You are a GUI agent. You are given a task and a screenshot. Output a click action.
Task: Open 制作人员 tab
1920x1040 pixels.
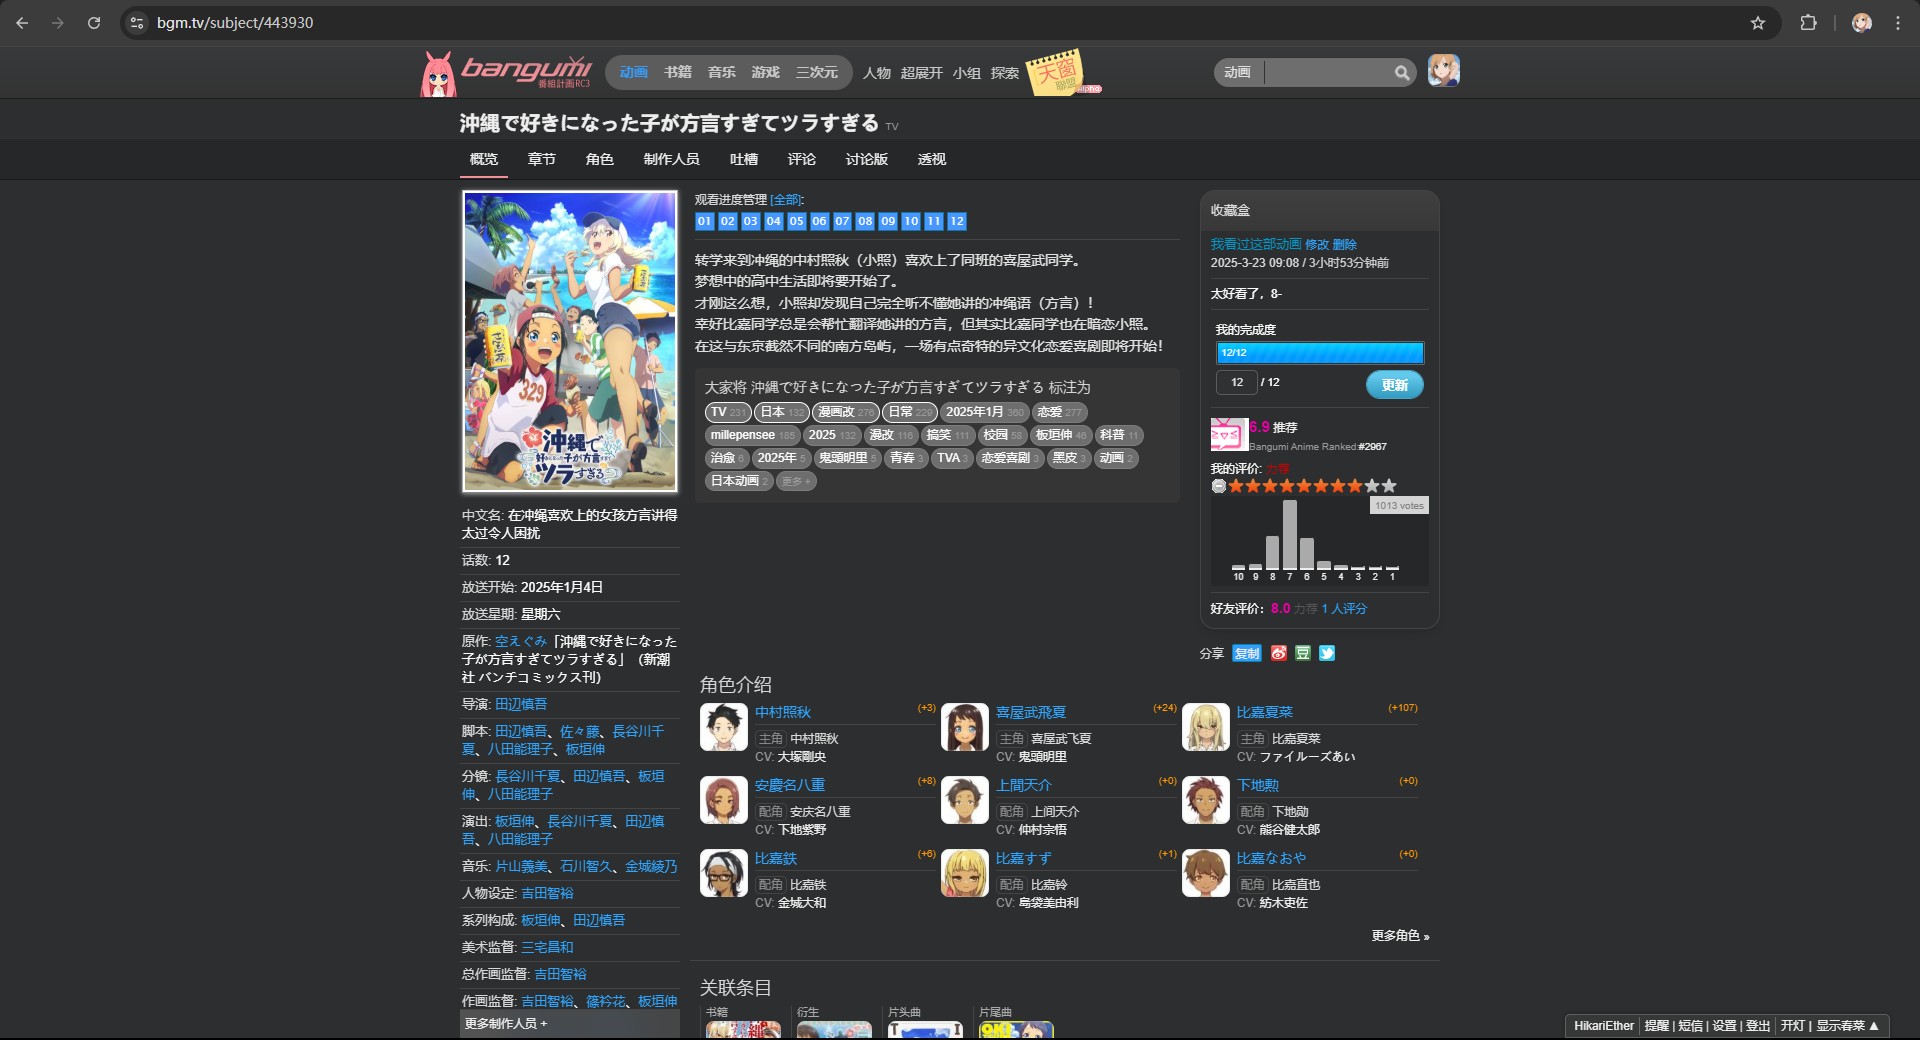(672, 159)
